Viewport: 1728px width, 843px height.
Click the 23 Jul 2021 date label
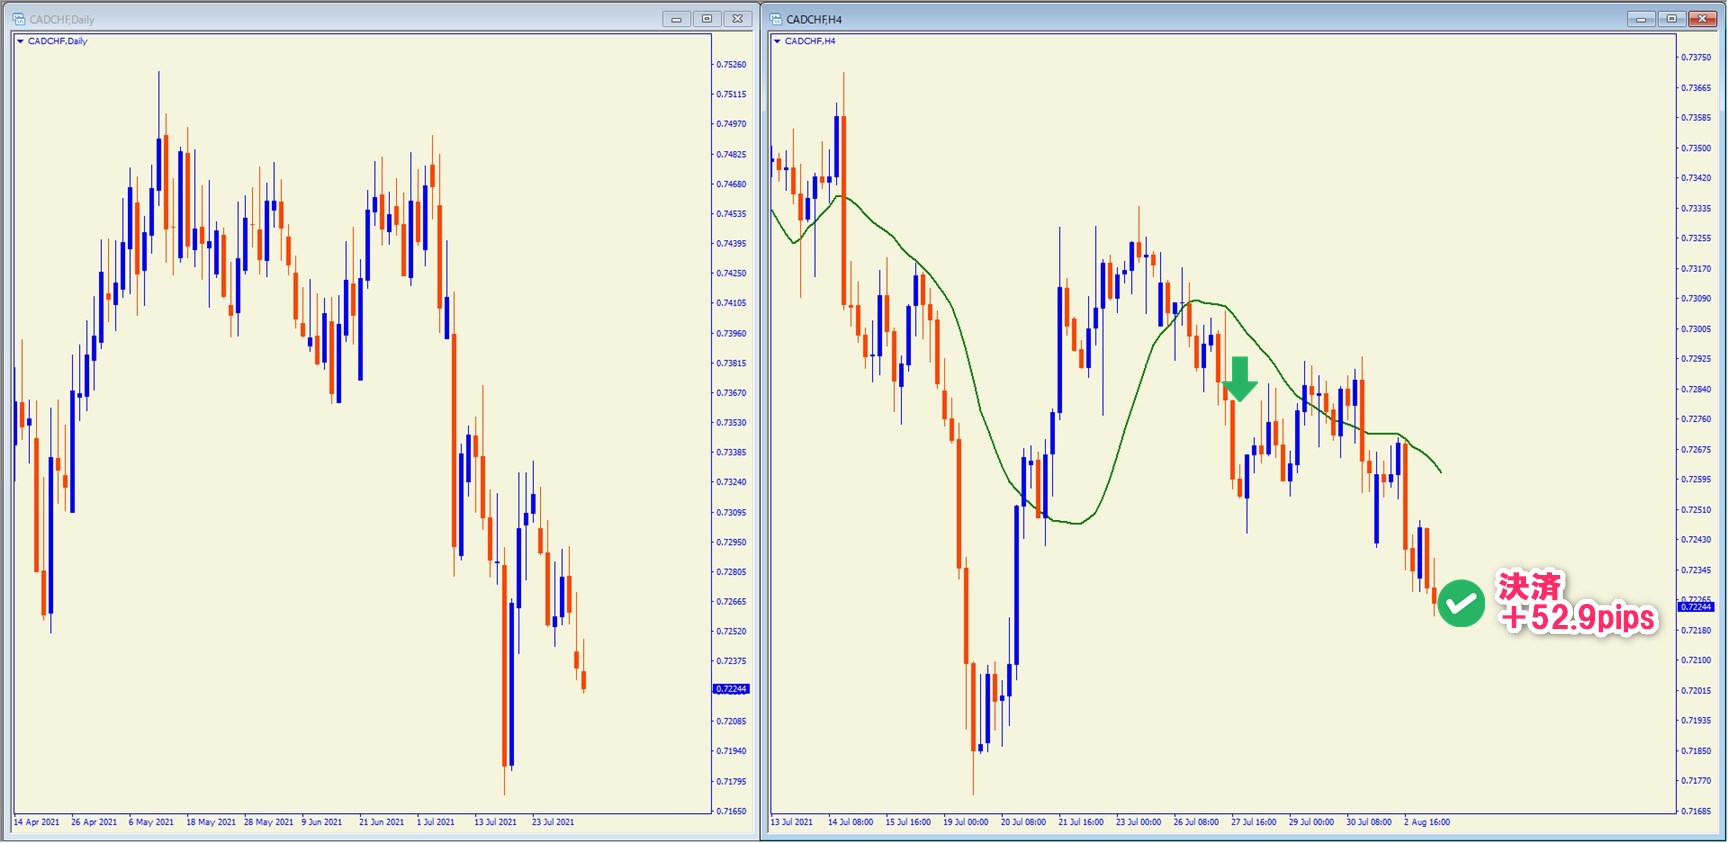tap(554, 822)
